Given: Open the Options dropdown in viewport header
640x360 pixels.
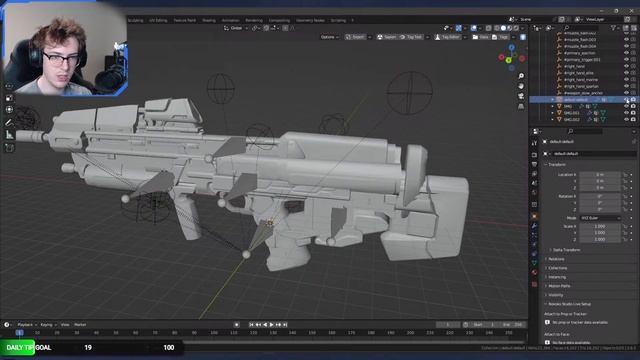Looking at the screenshot, I should (x=329, y=37).
